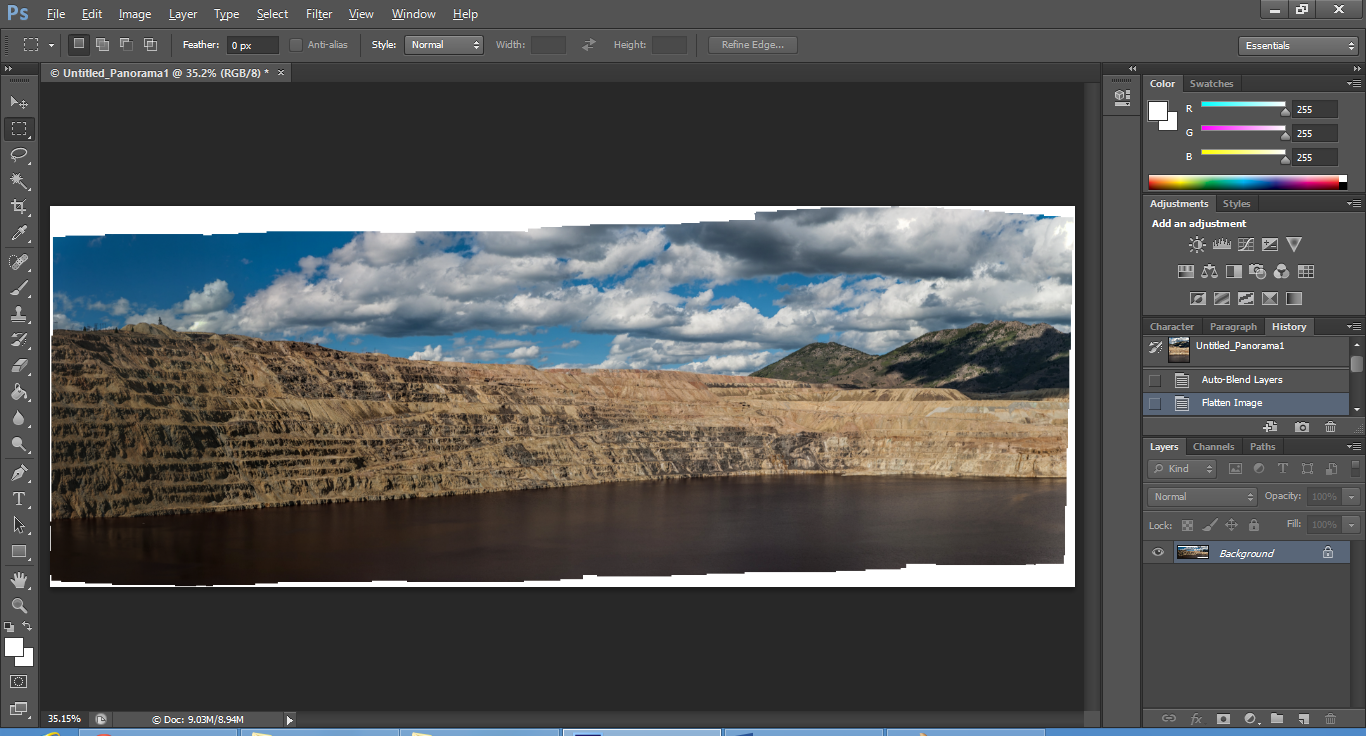The image size is (1366, 736).
Task: Select the Spot Healing Brush tool
Action: 19,262
